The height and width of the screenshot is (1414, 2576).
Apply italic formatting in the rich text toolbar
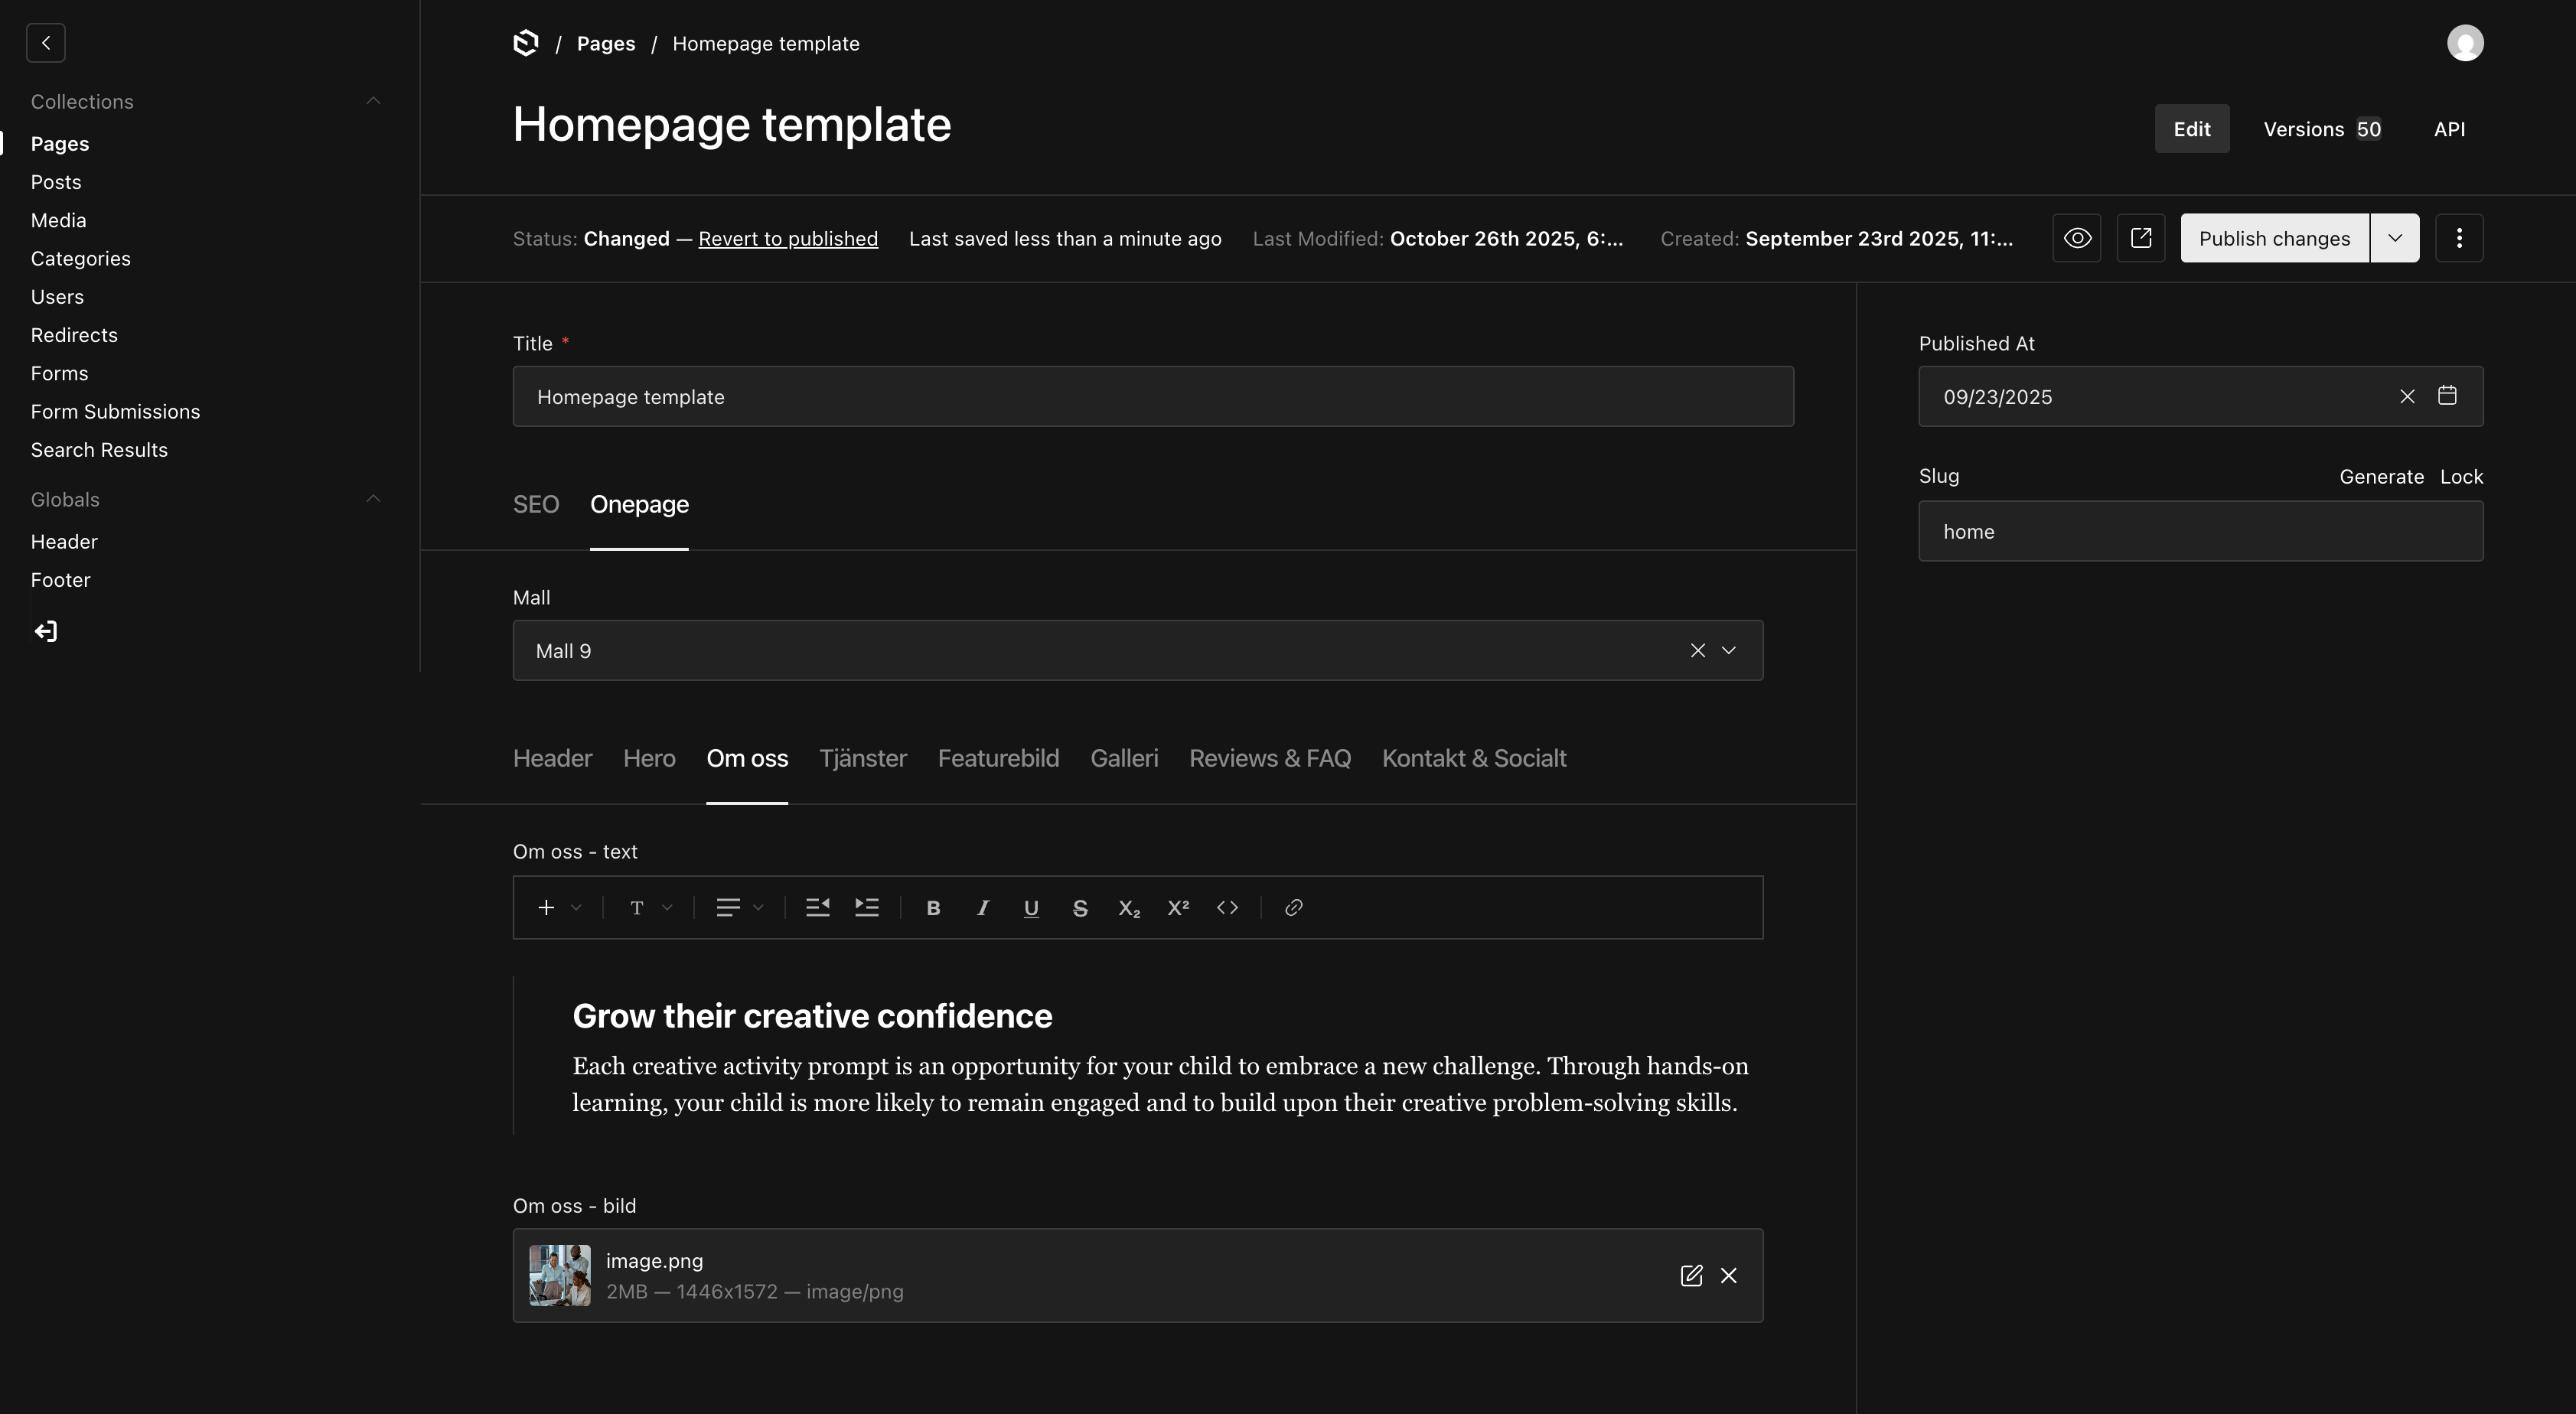(982, 908)
